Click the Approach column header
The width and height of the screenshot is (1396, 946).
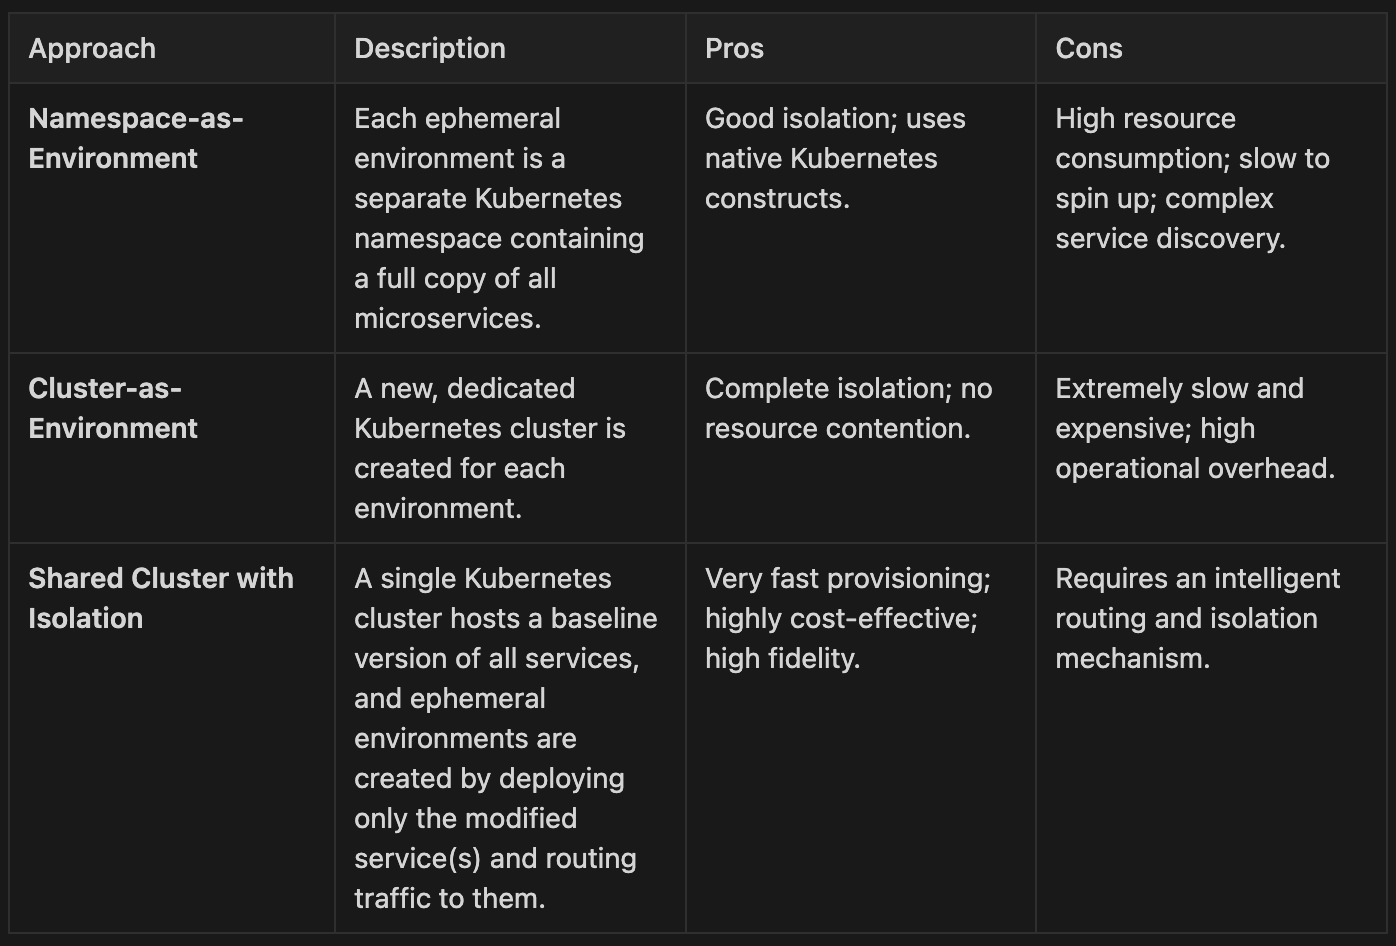tap(92, 48)
